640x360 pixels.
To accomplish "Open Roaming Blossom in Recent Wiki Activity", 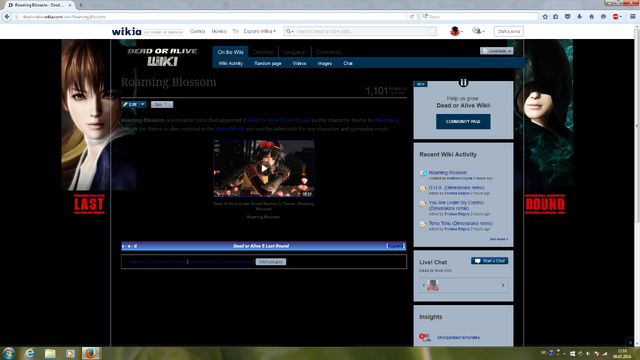I will [x=447, y=173].
